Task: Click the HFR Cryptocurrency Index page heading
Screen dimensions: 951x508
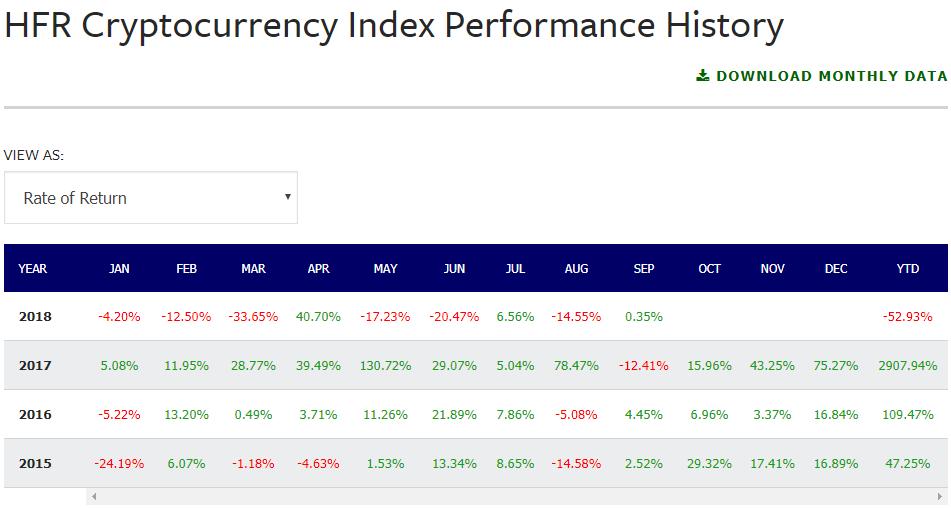Action: [394, 27]
